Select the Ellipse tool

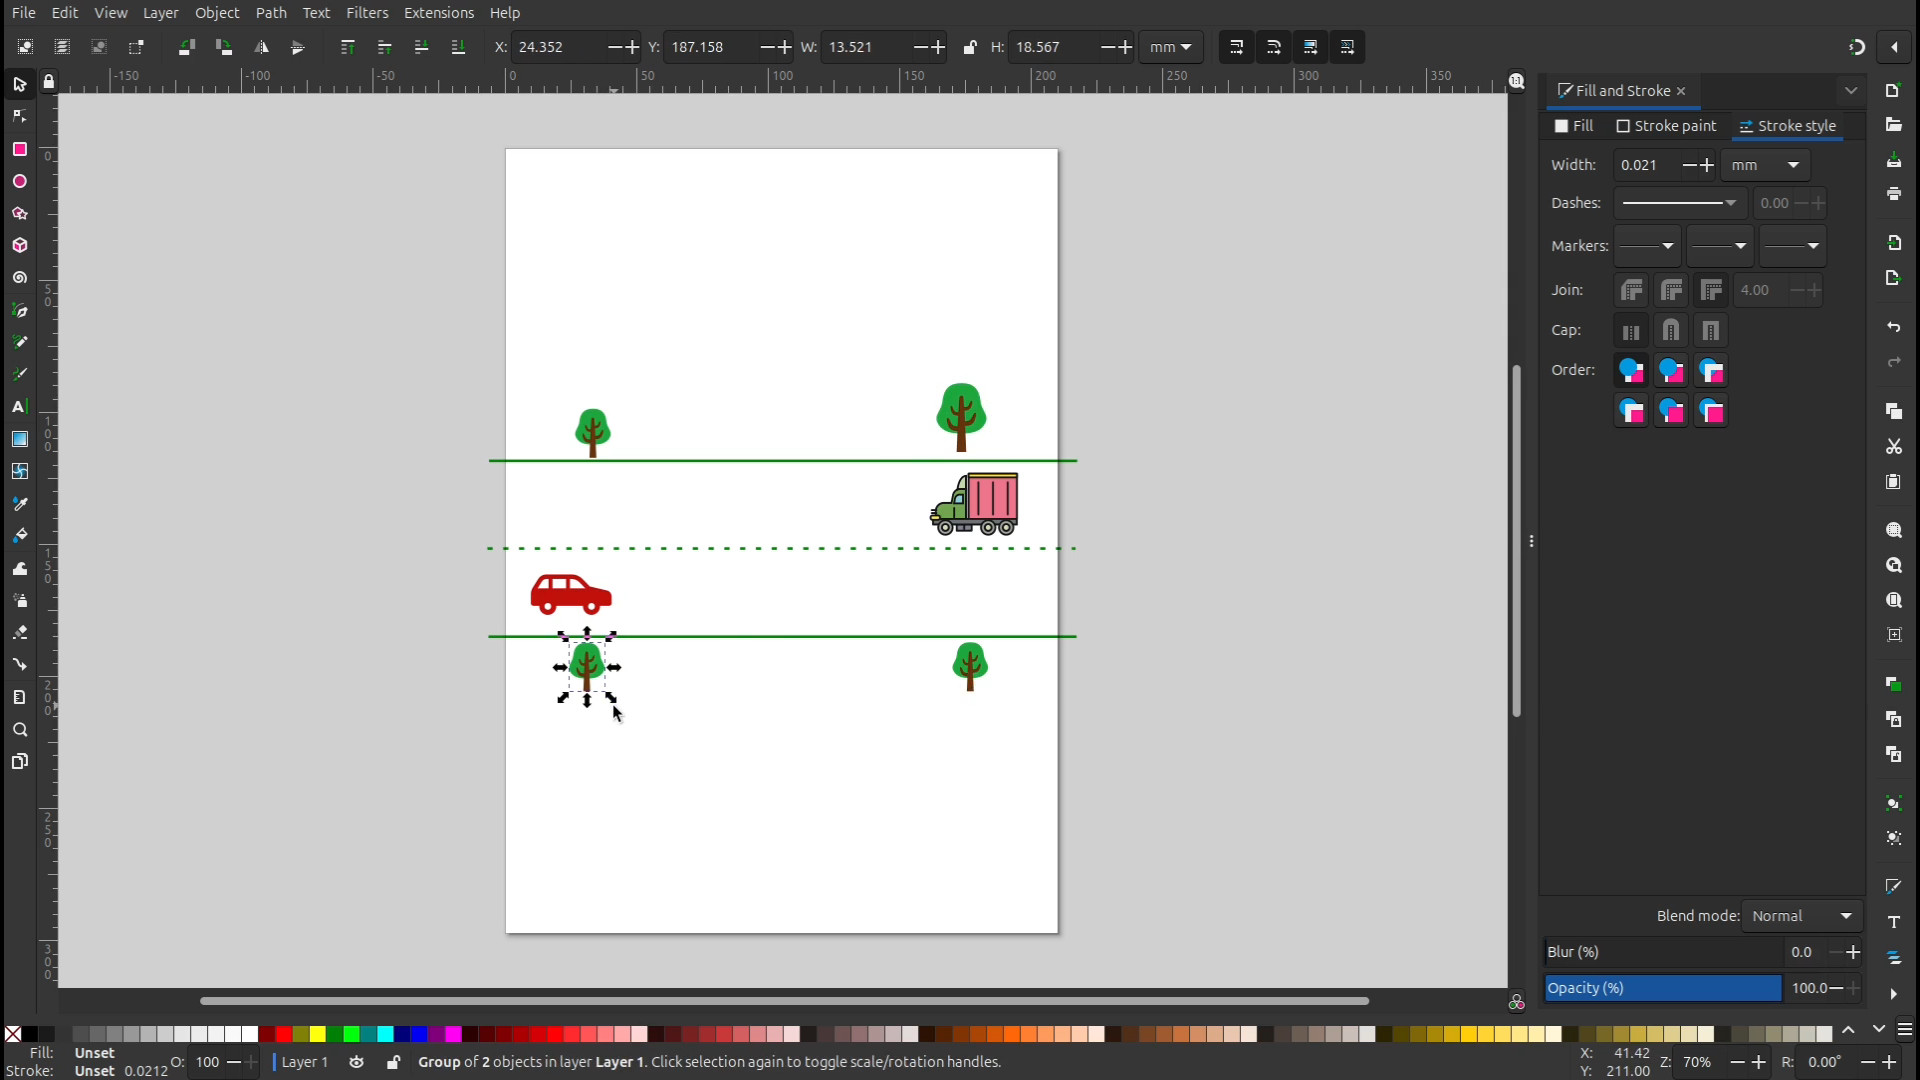coord(19,181)
